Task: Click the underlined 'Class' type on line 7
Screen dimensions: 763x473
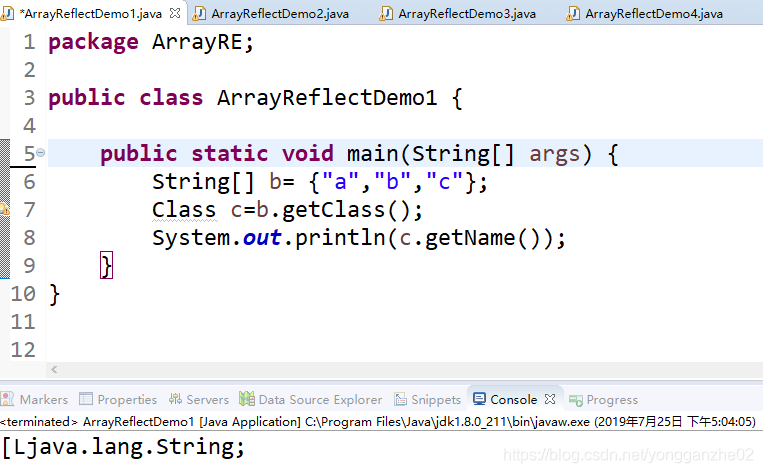Action: click(x=184, y=210)
